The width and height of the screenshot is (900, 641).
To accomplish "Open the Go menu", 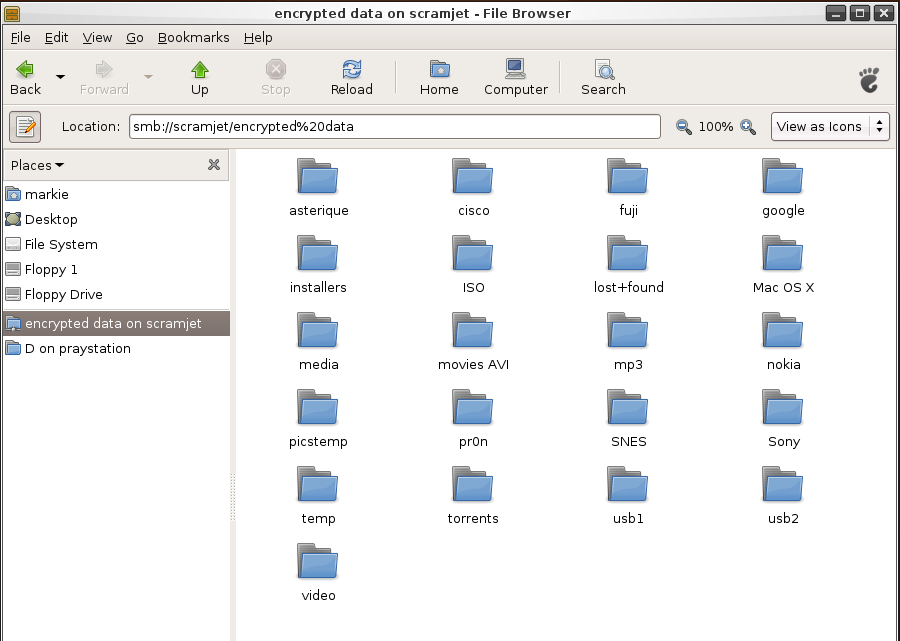I will (x=135, y=38).
